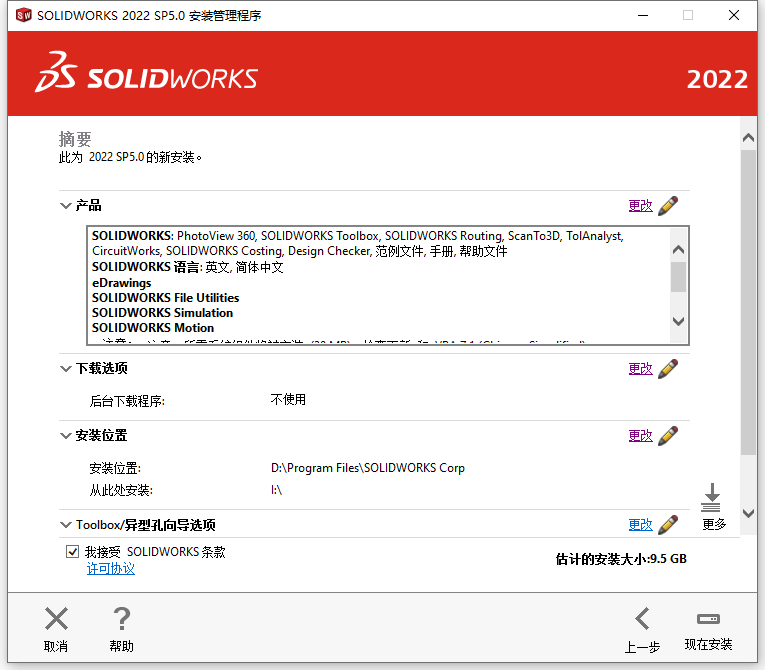Click 估计的安装大小:9.5 GB text
This screenshot has width=765, height=670.
[x=621, y=559]
